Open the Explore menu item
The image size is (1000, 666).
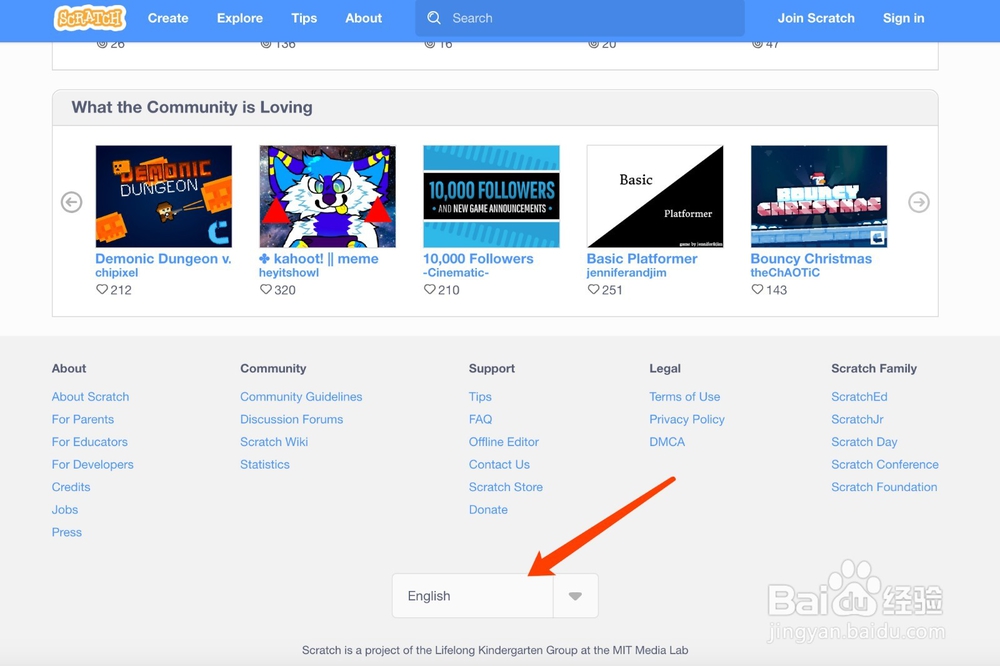240,18
